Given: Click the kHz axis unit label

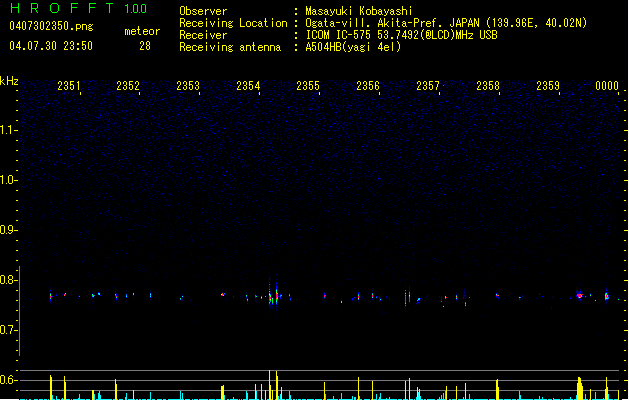Looking at the screenshot, I should pos(9,81).
